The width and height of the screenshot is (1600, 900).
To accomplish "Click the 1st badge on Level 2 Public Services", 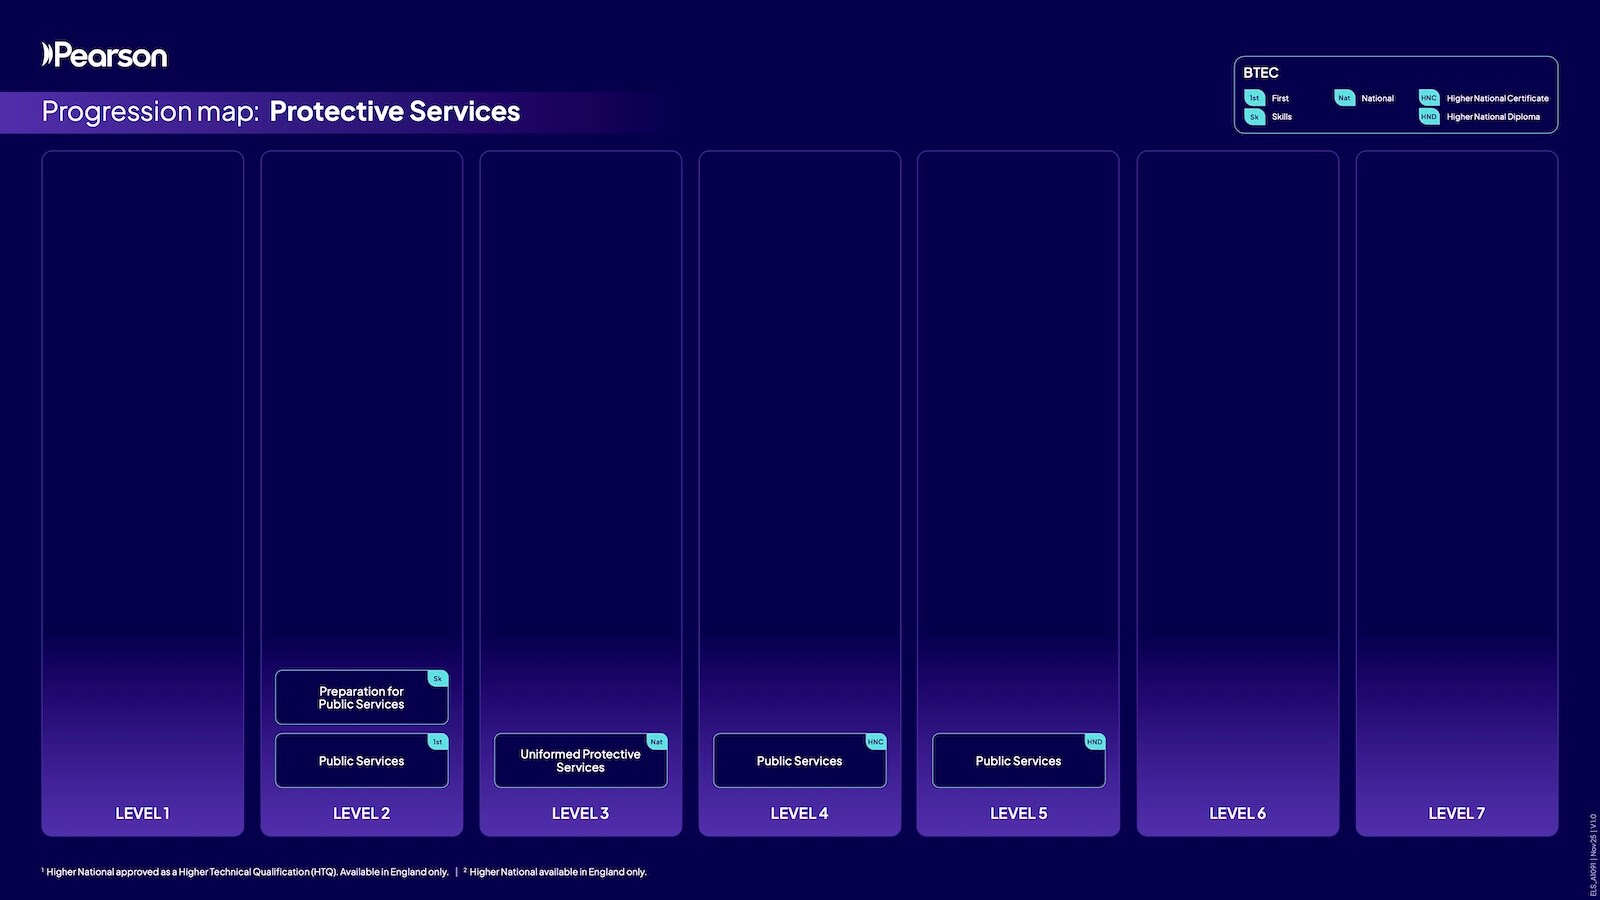I will point(437,741).
